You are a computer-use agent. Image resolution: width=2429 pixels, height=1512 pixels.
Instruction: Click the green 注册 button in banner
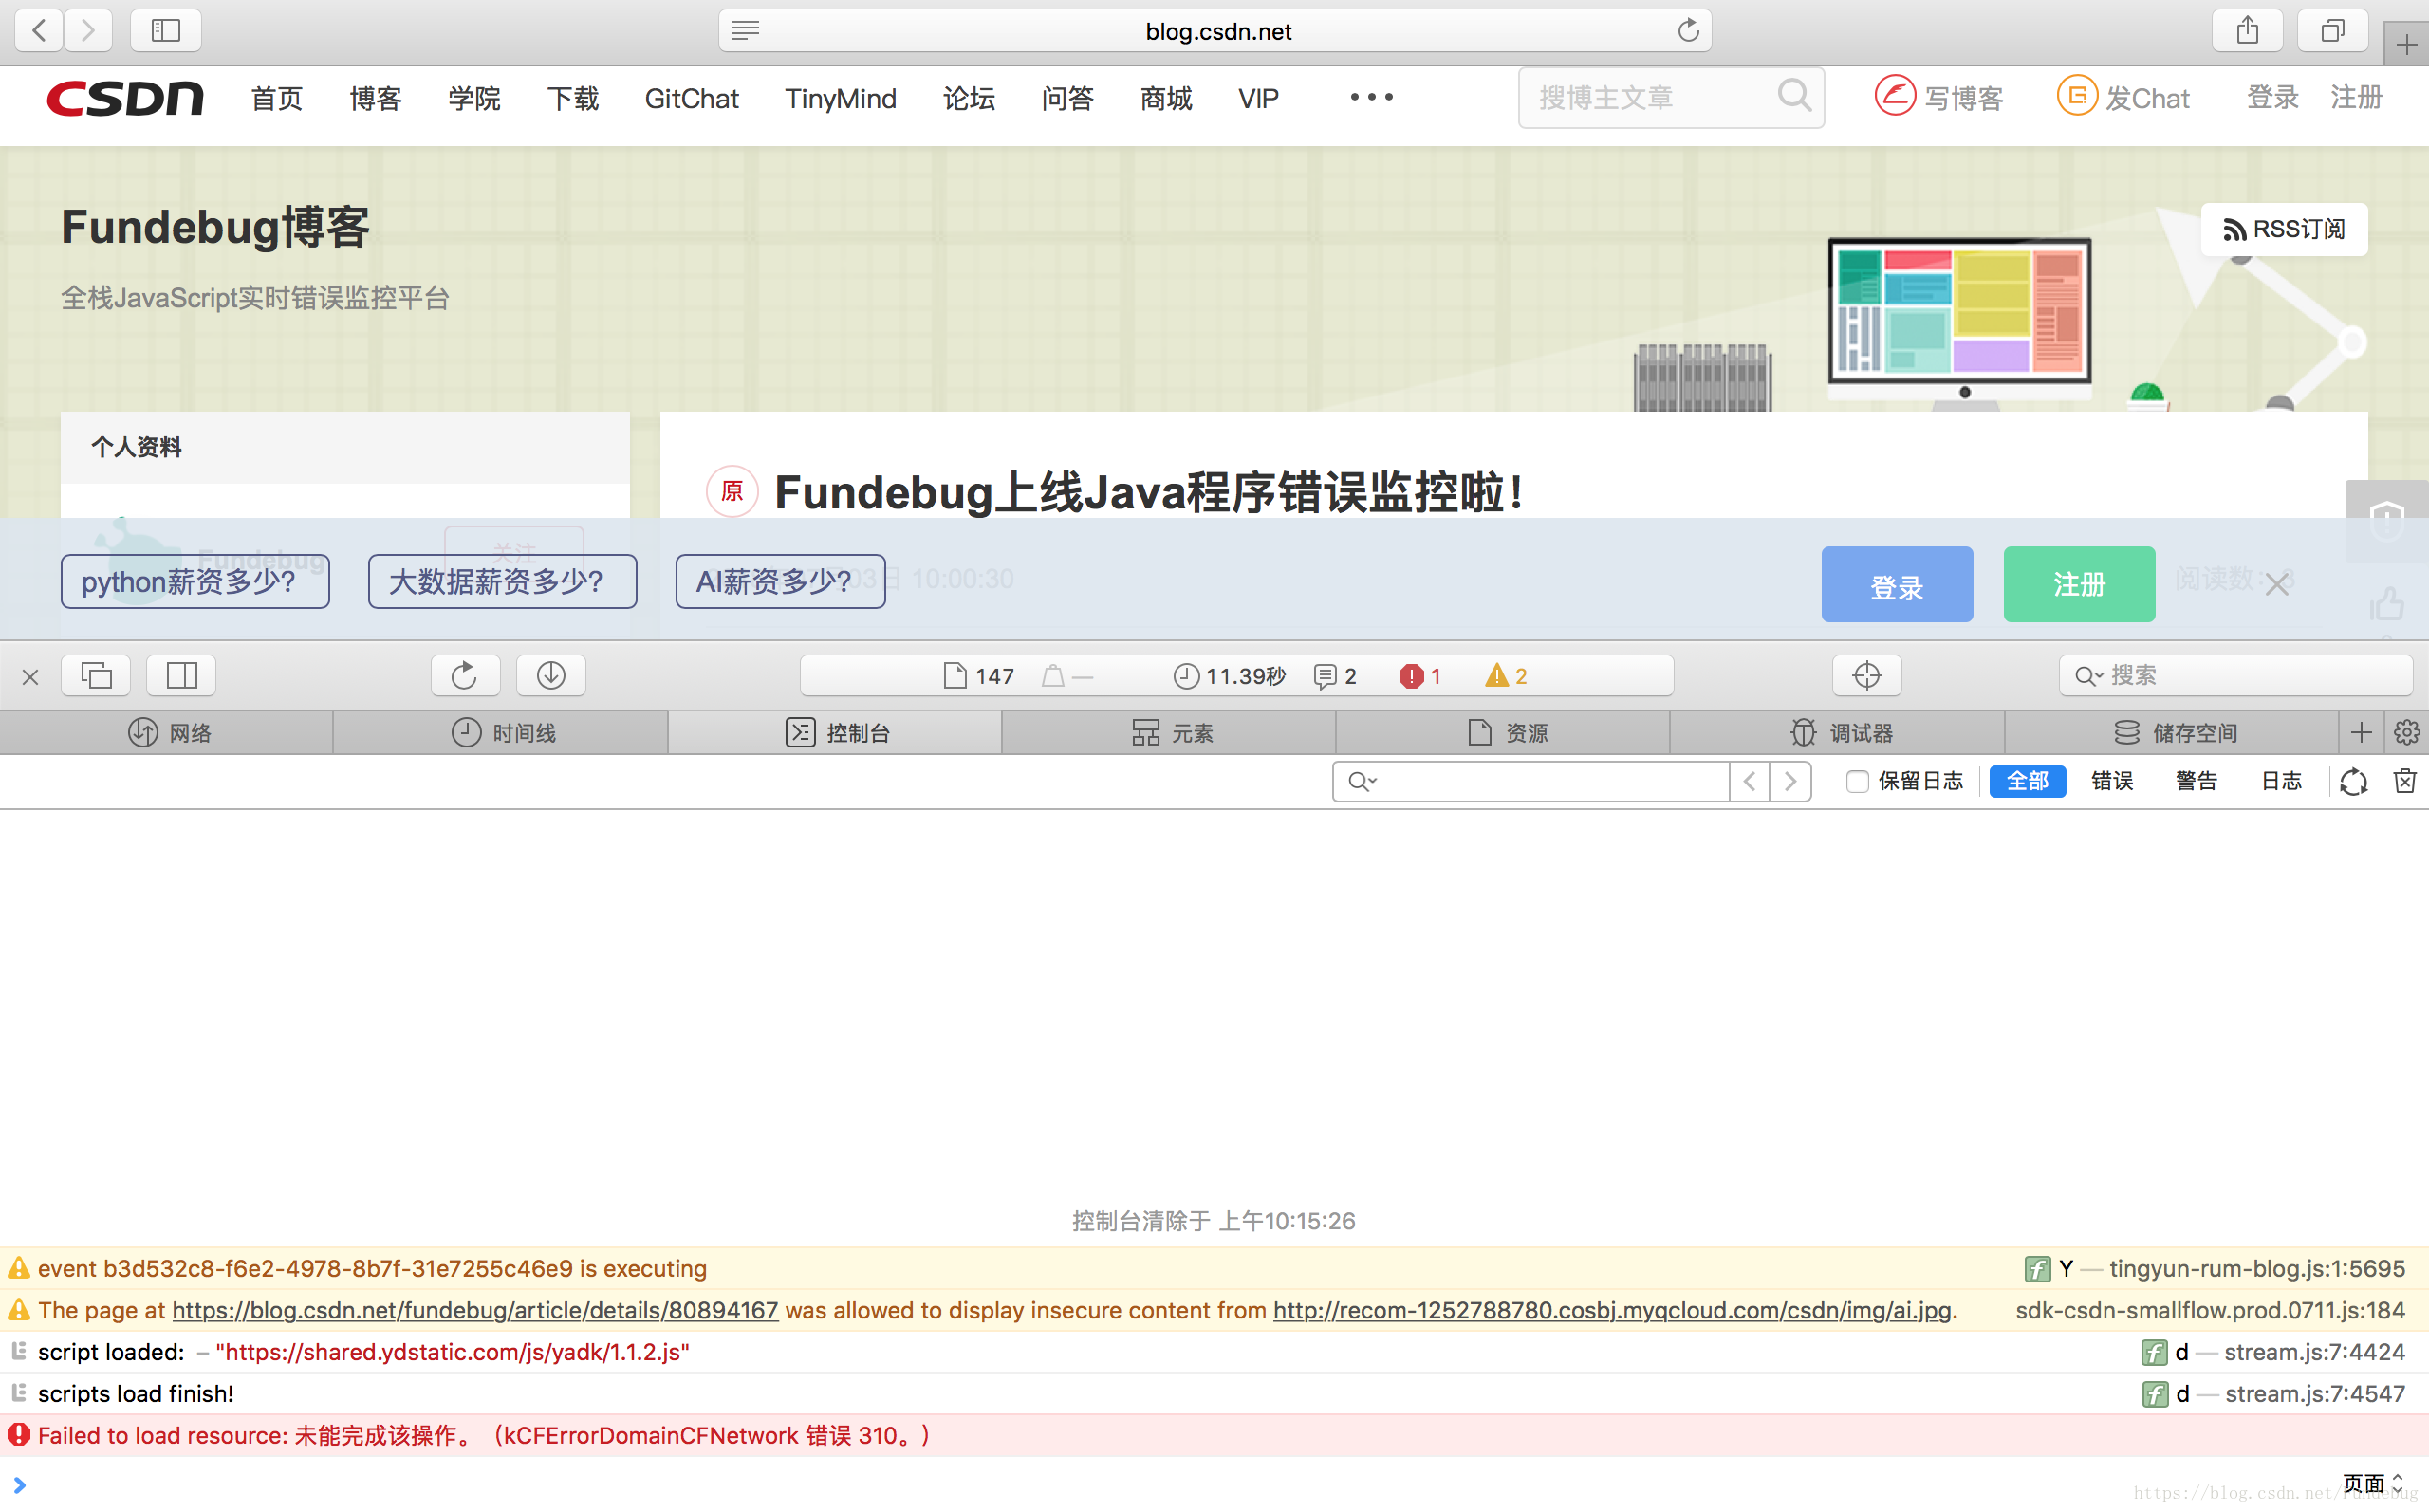(2079, 584)
